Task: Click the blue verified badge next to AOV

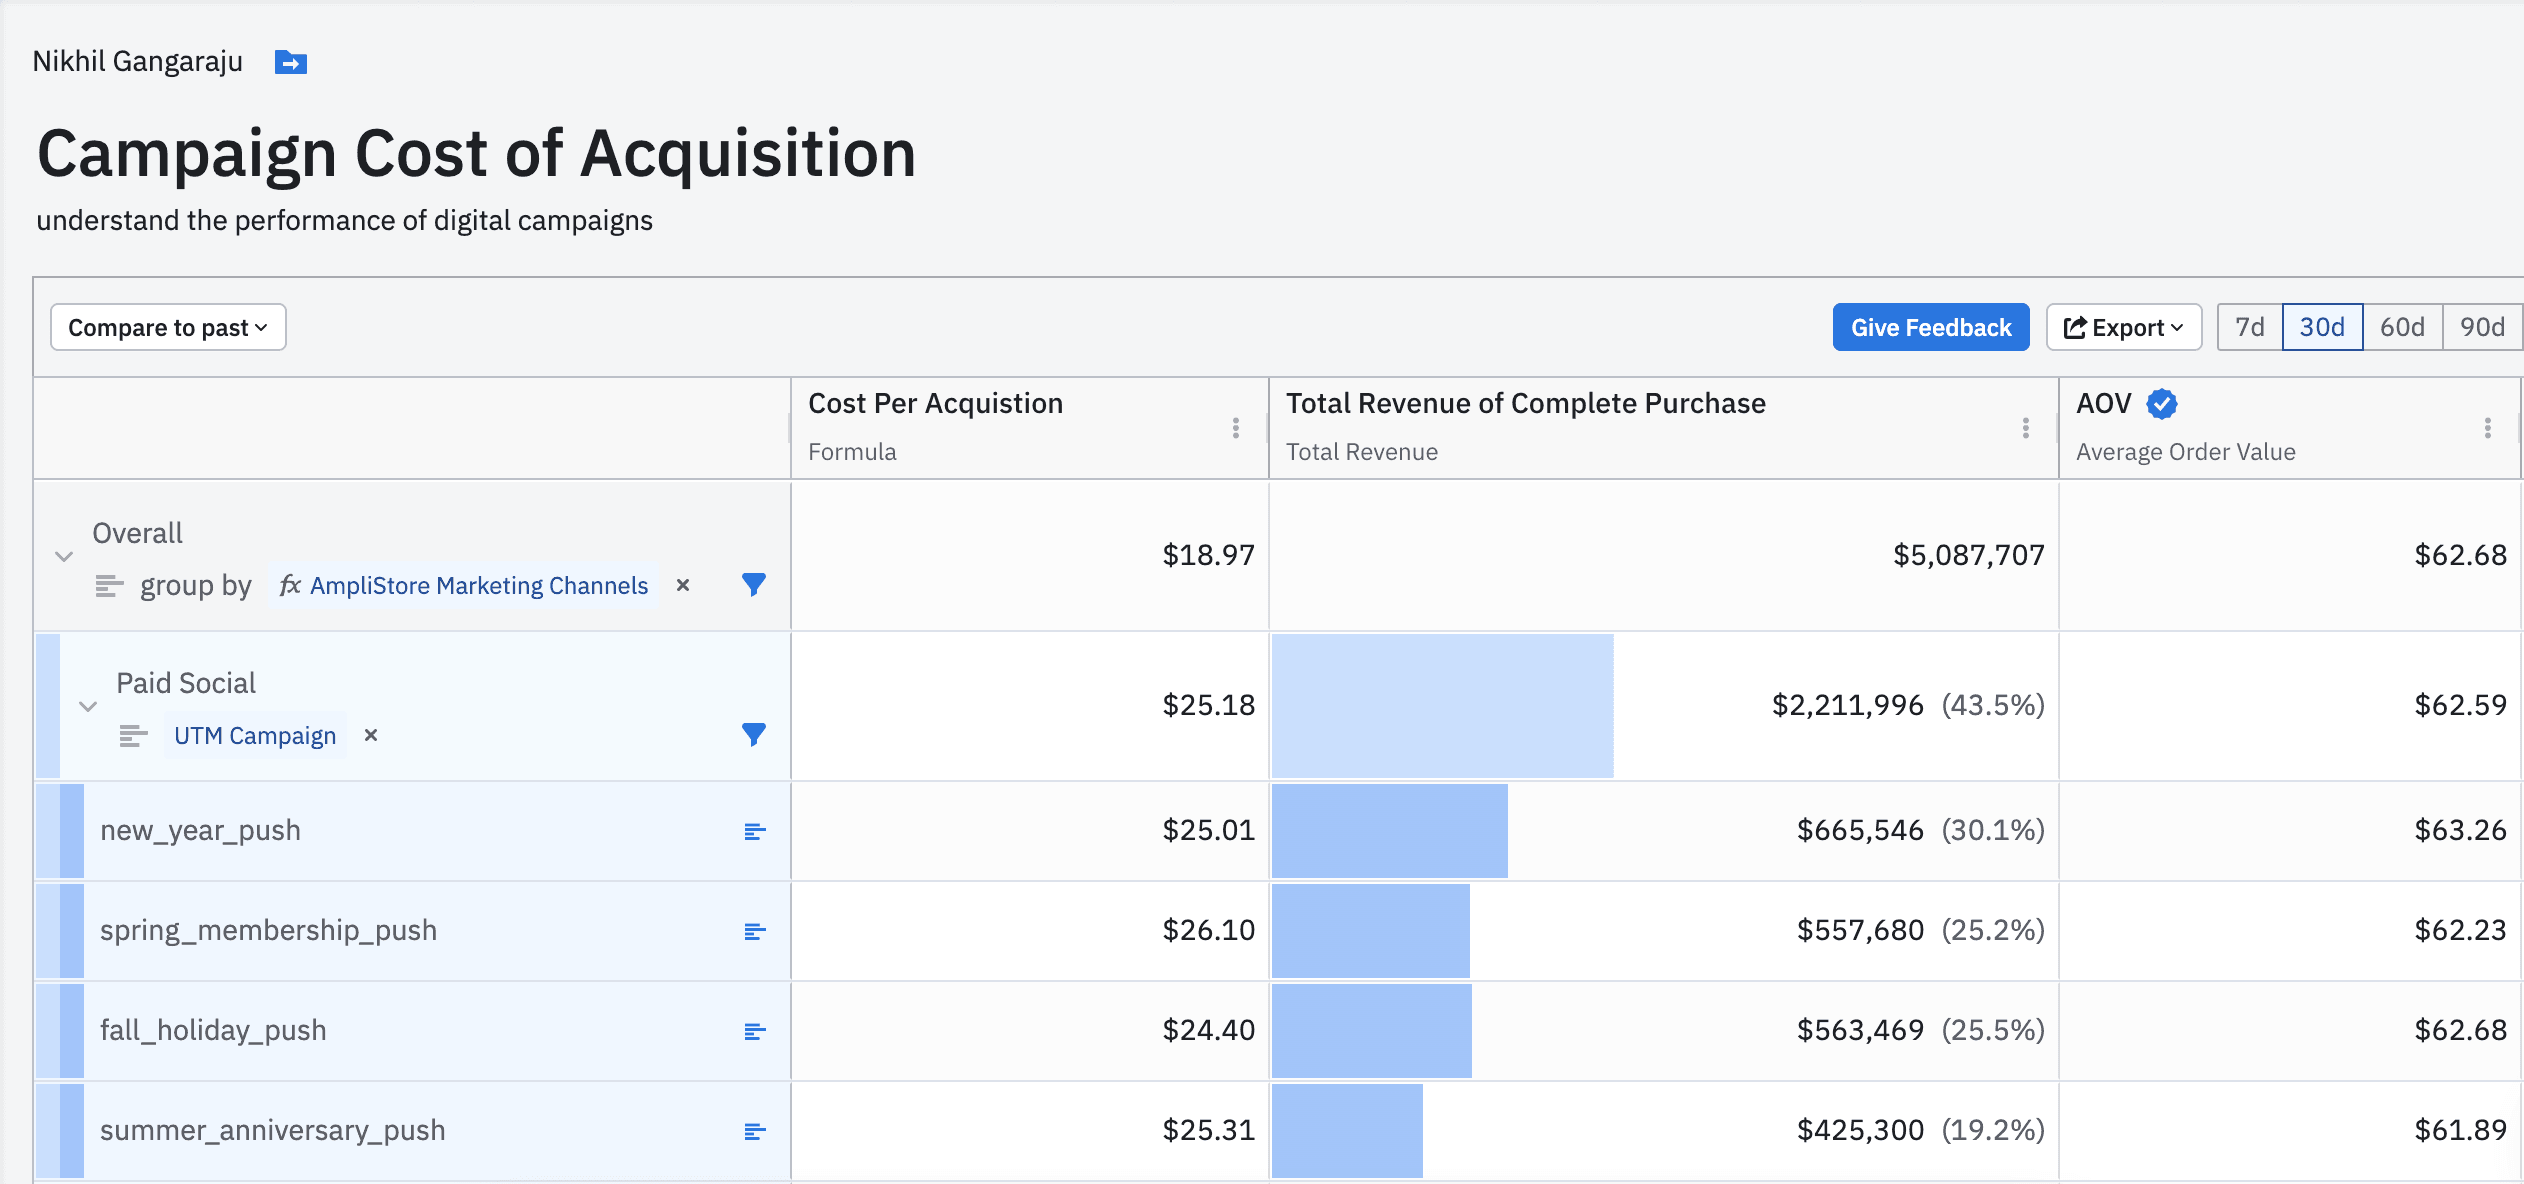Action: click(2161, 403)
